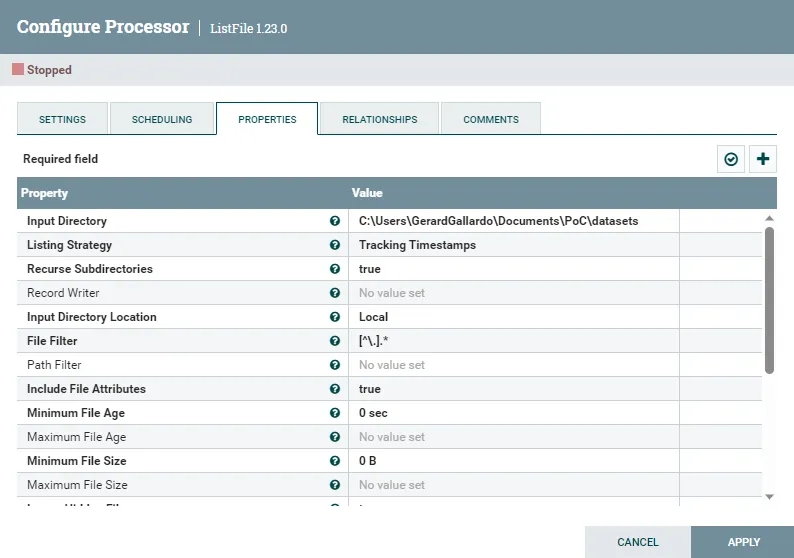Click help icon beside Include File Attributes

tap(335, 389)
